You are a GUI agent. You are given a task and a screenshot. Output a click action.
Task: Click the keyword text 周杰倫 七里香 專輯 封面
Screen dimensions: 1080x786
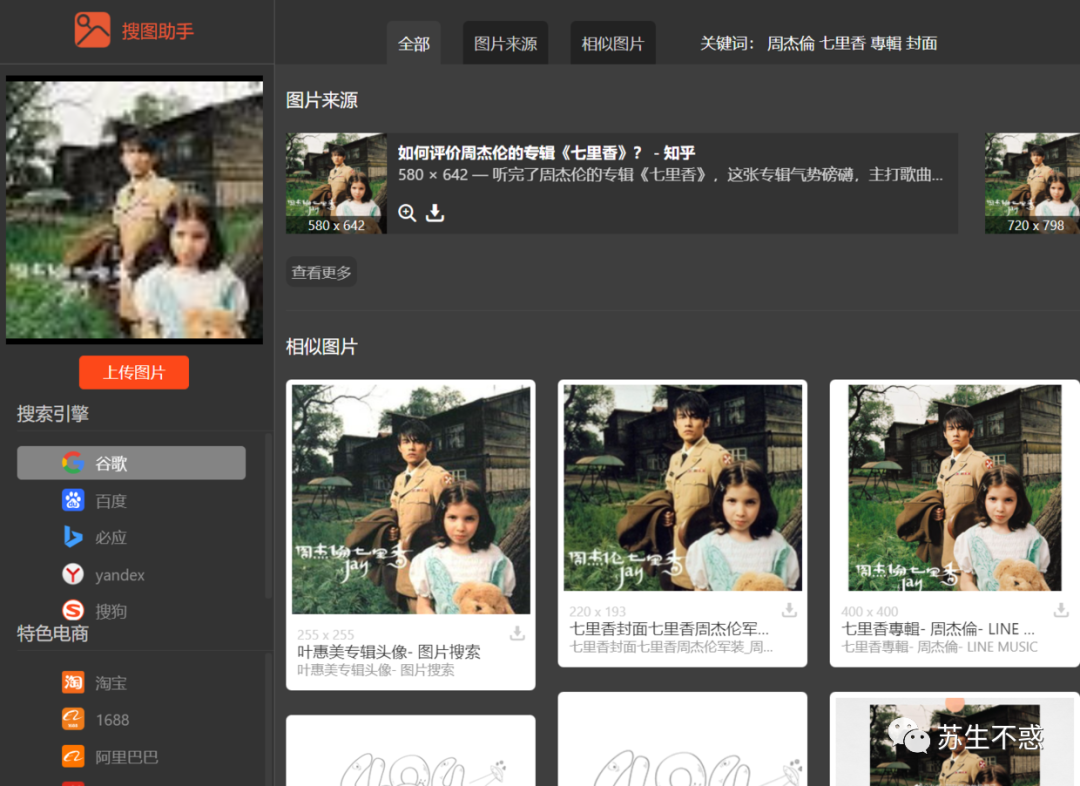(x=852, y=43)
